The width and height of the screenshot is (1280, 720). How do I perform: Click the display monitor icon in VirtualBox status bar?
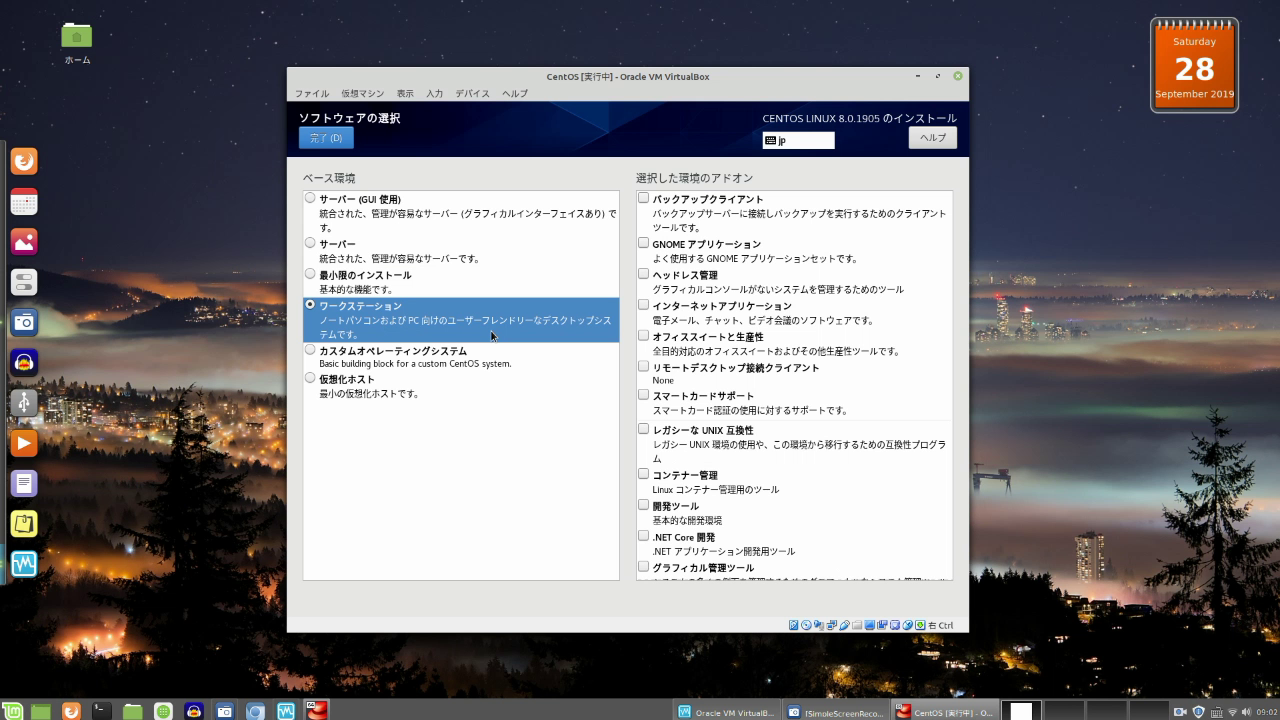[870, 625]
